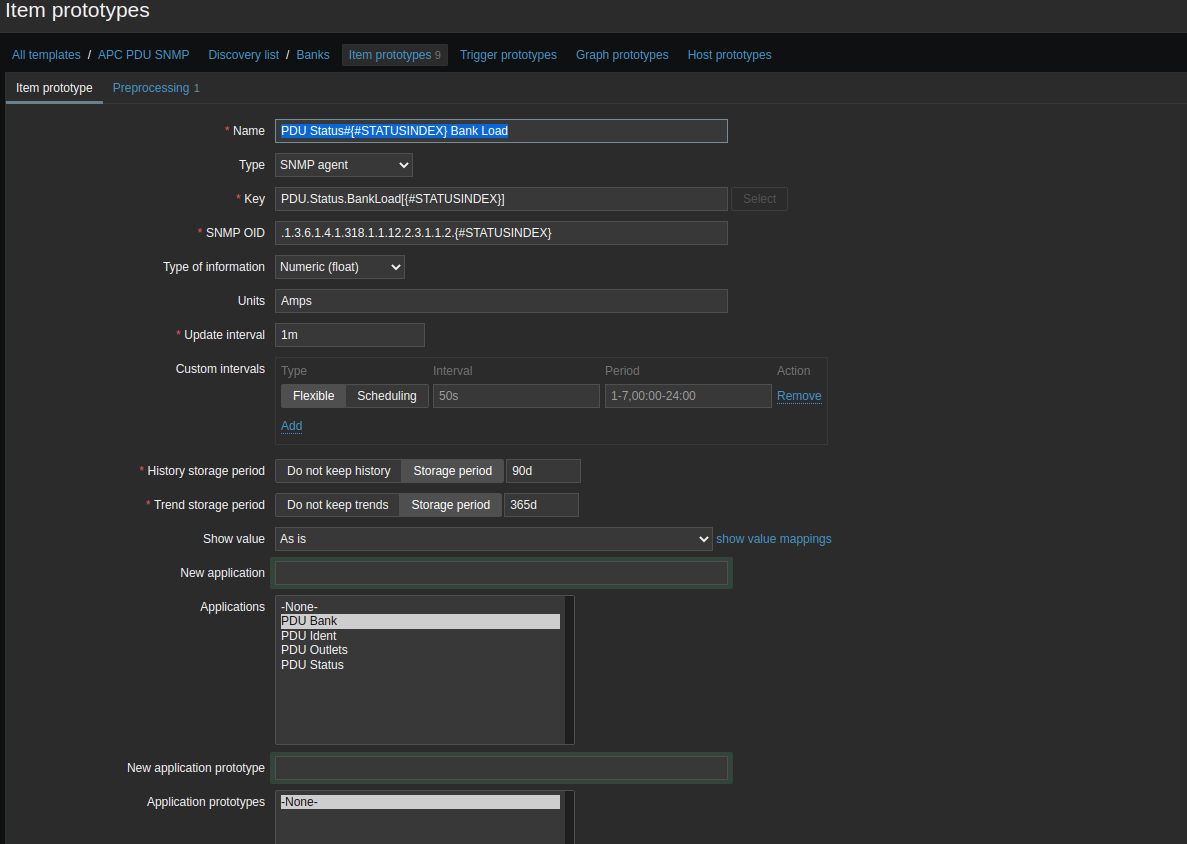Click the Applications list scrollbar
Image resolution: width=1187 pixels, height=844 pixels.
pos(569,670)
